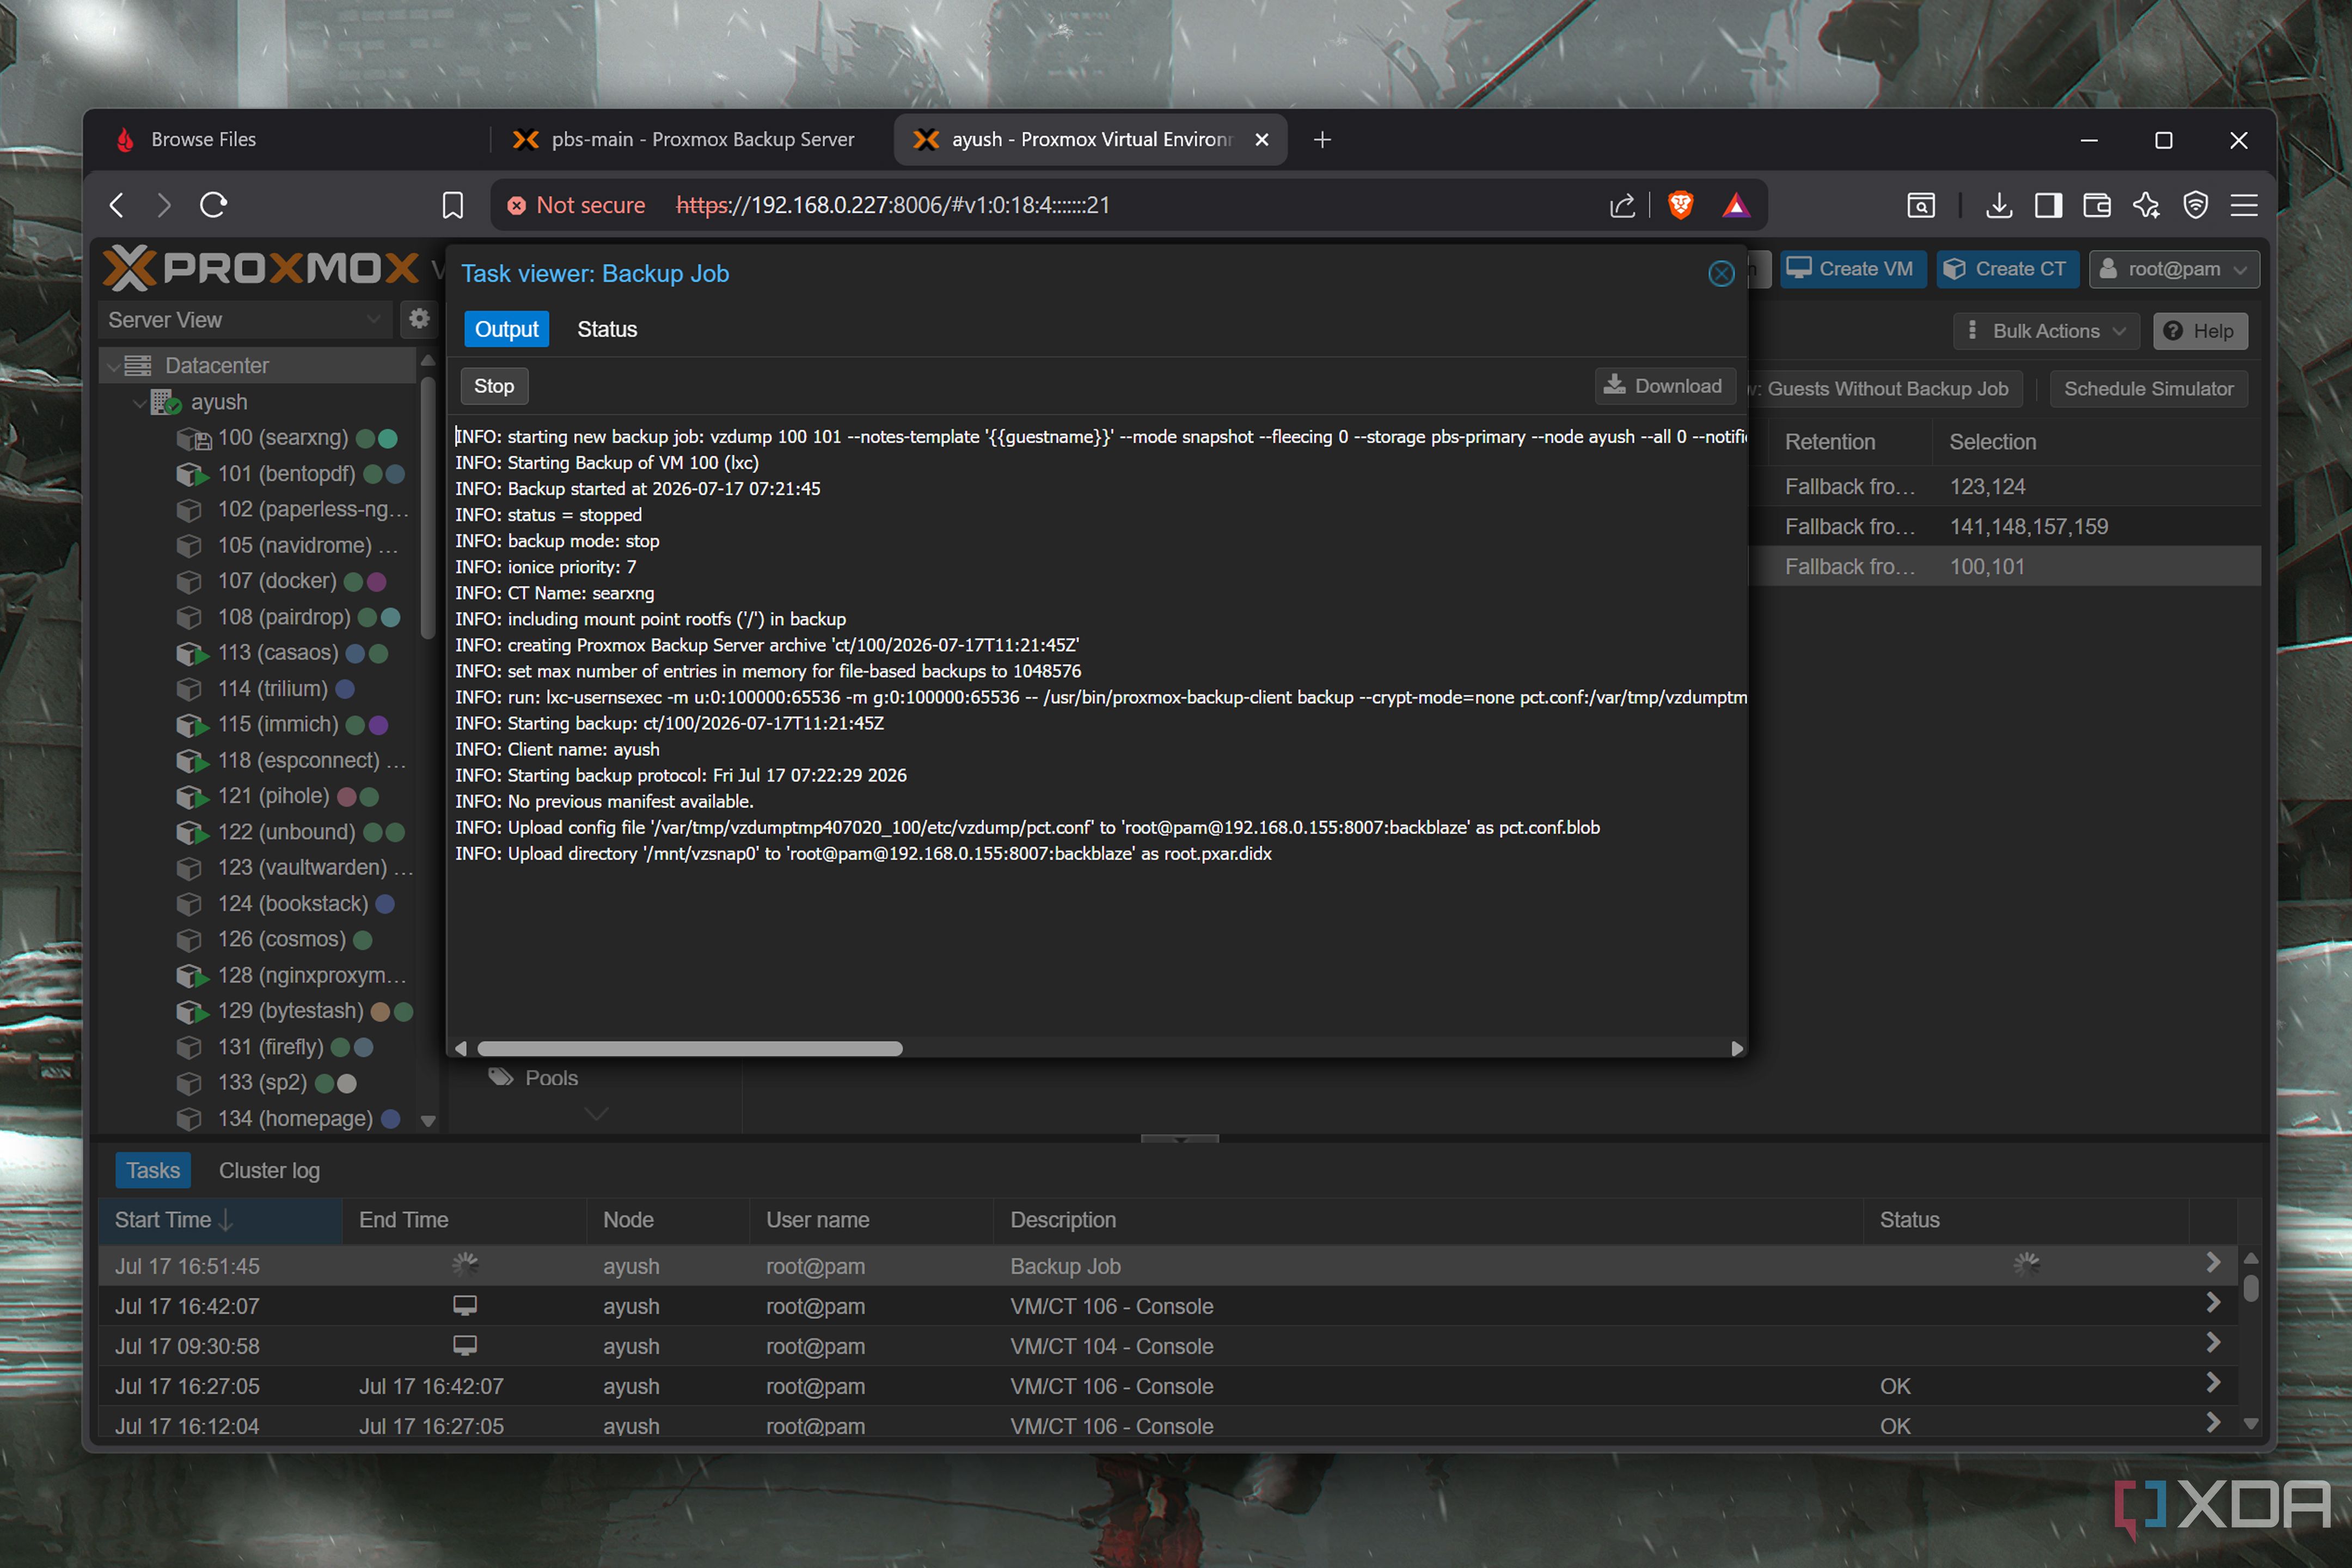Open console icon for the 09:30:58 task

point(465,1346)
